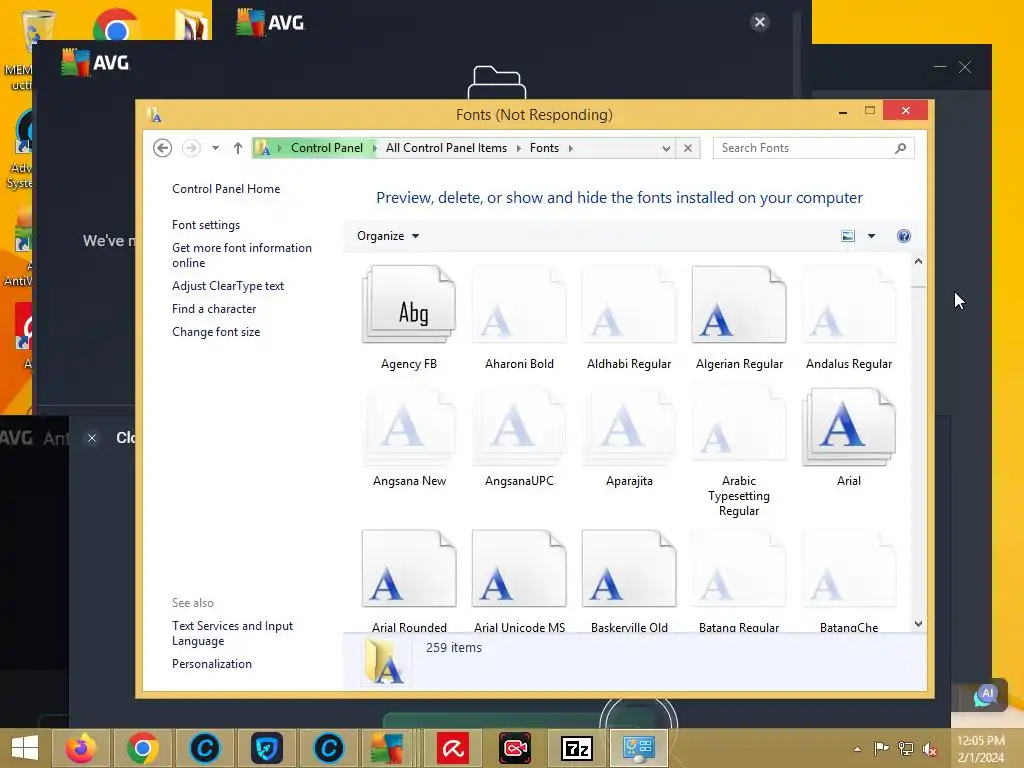Open the Agency FB font family
1024x768 pixels.
tap(409, 305)
